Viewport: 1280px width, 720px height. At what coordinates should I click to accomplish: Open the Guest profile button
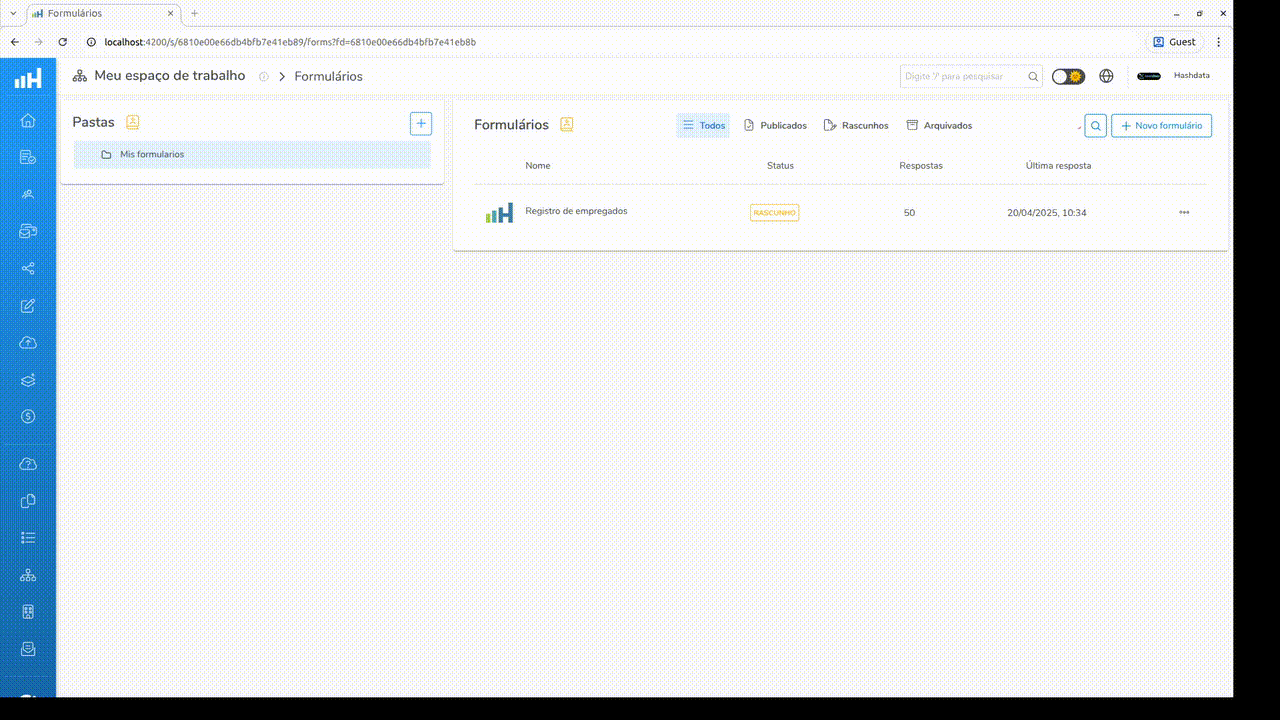[1174, 42]
